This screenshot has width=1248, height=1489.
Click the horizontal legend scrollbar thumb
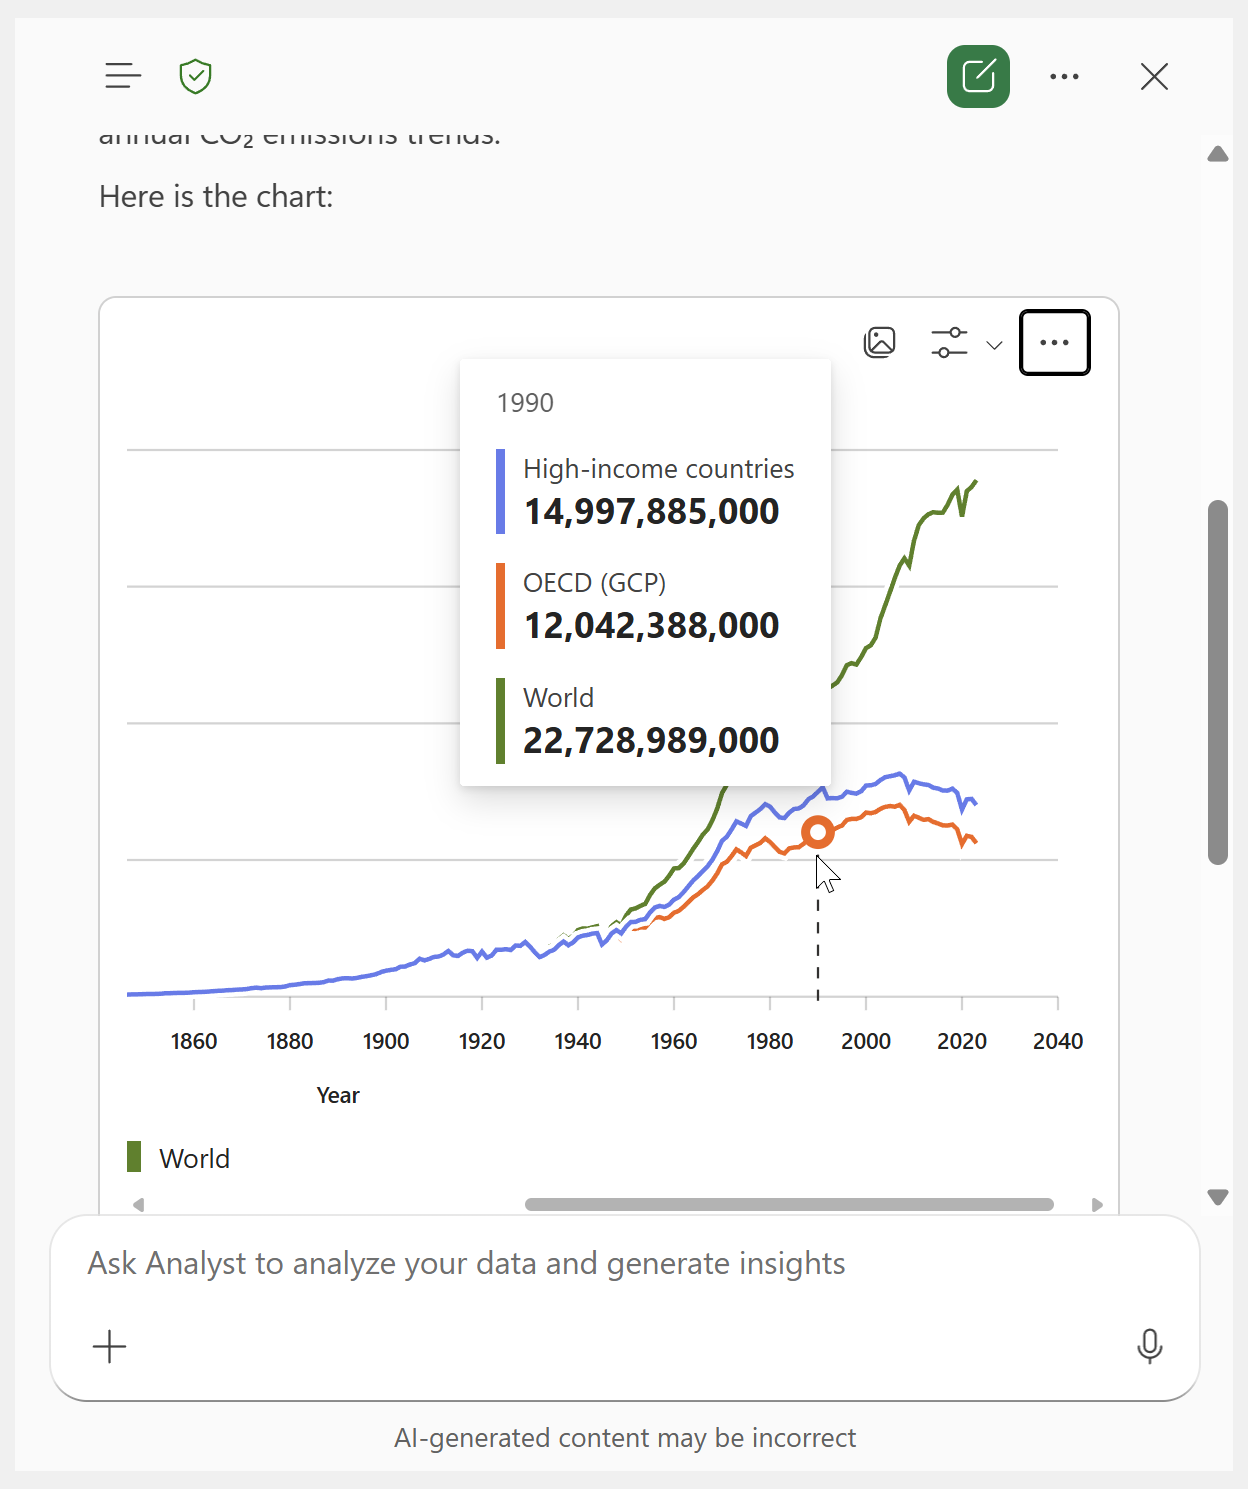pos(789,1204)
